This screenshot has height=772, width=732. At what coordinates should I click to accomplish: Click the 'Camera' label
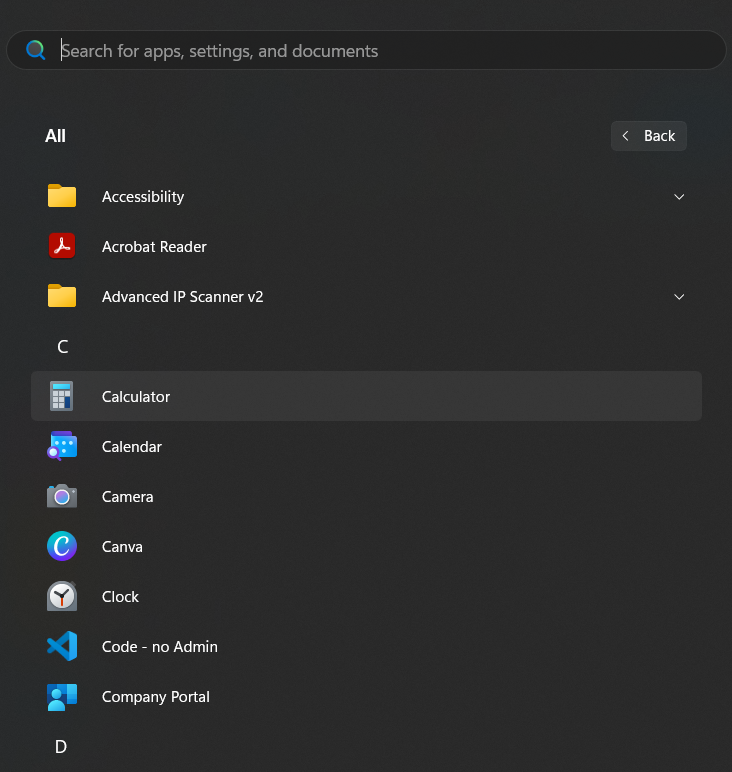127,497
